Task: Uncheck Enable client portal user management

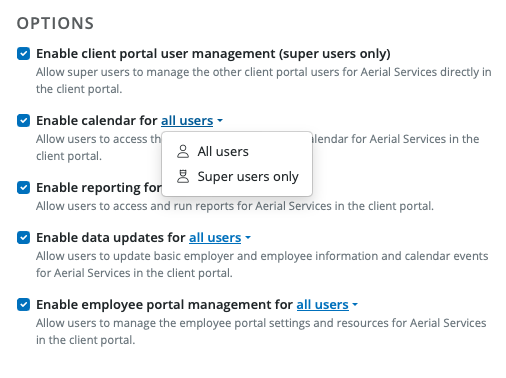Action: tap(23, 53)
